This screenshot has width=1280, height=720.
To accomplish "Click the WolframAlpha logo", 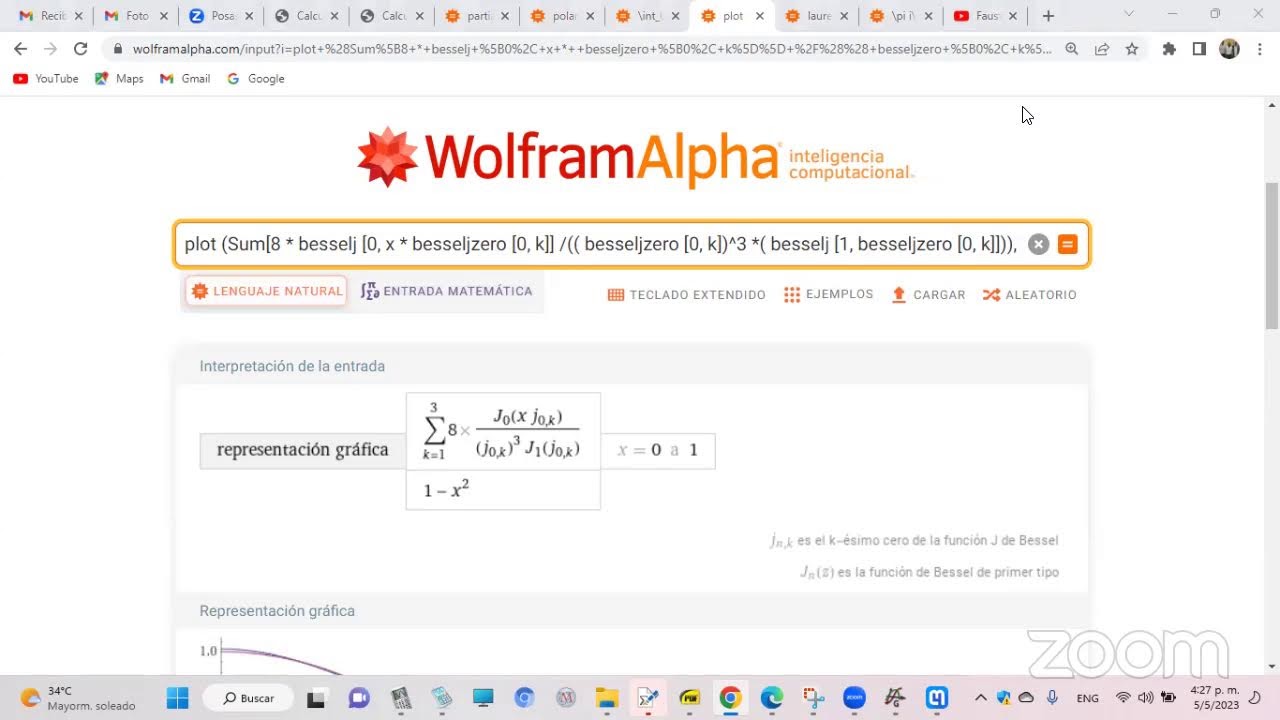I will click(x=635, y=158).
